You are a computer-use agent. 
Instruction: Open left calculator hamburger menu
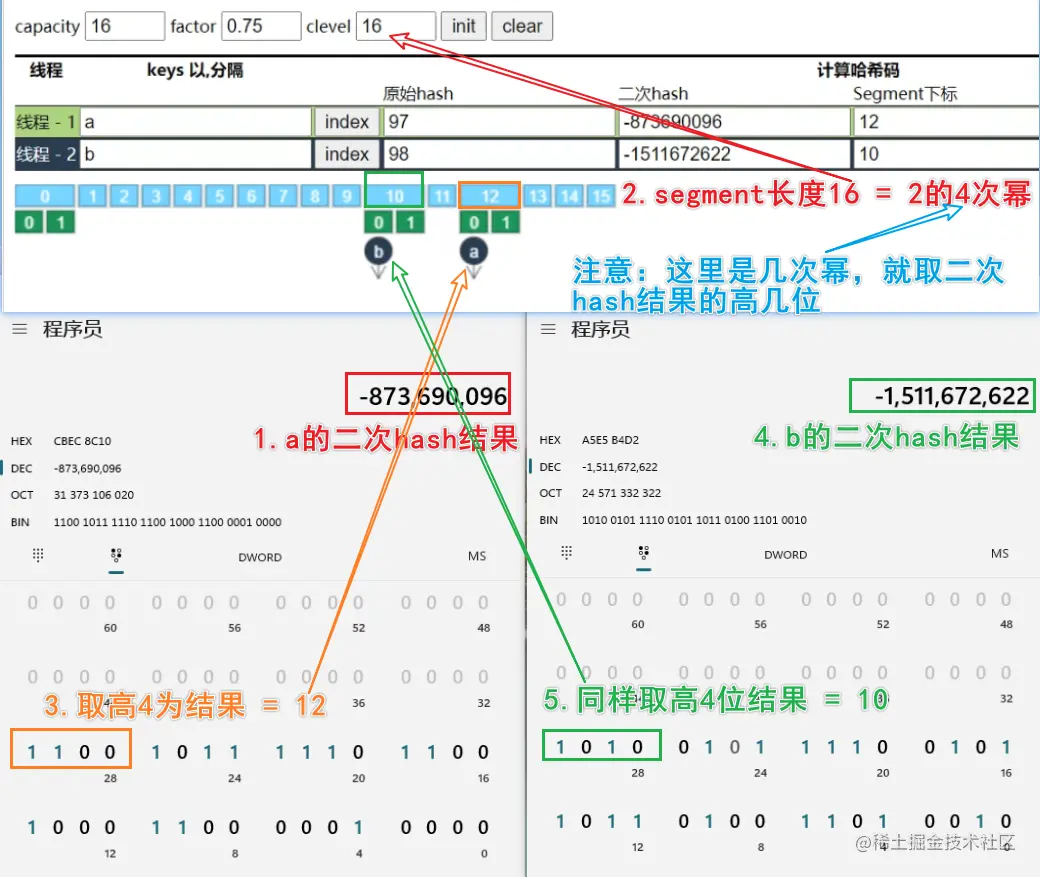20,329
